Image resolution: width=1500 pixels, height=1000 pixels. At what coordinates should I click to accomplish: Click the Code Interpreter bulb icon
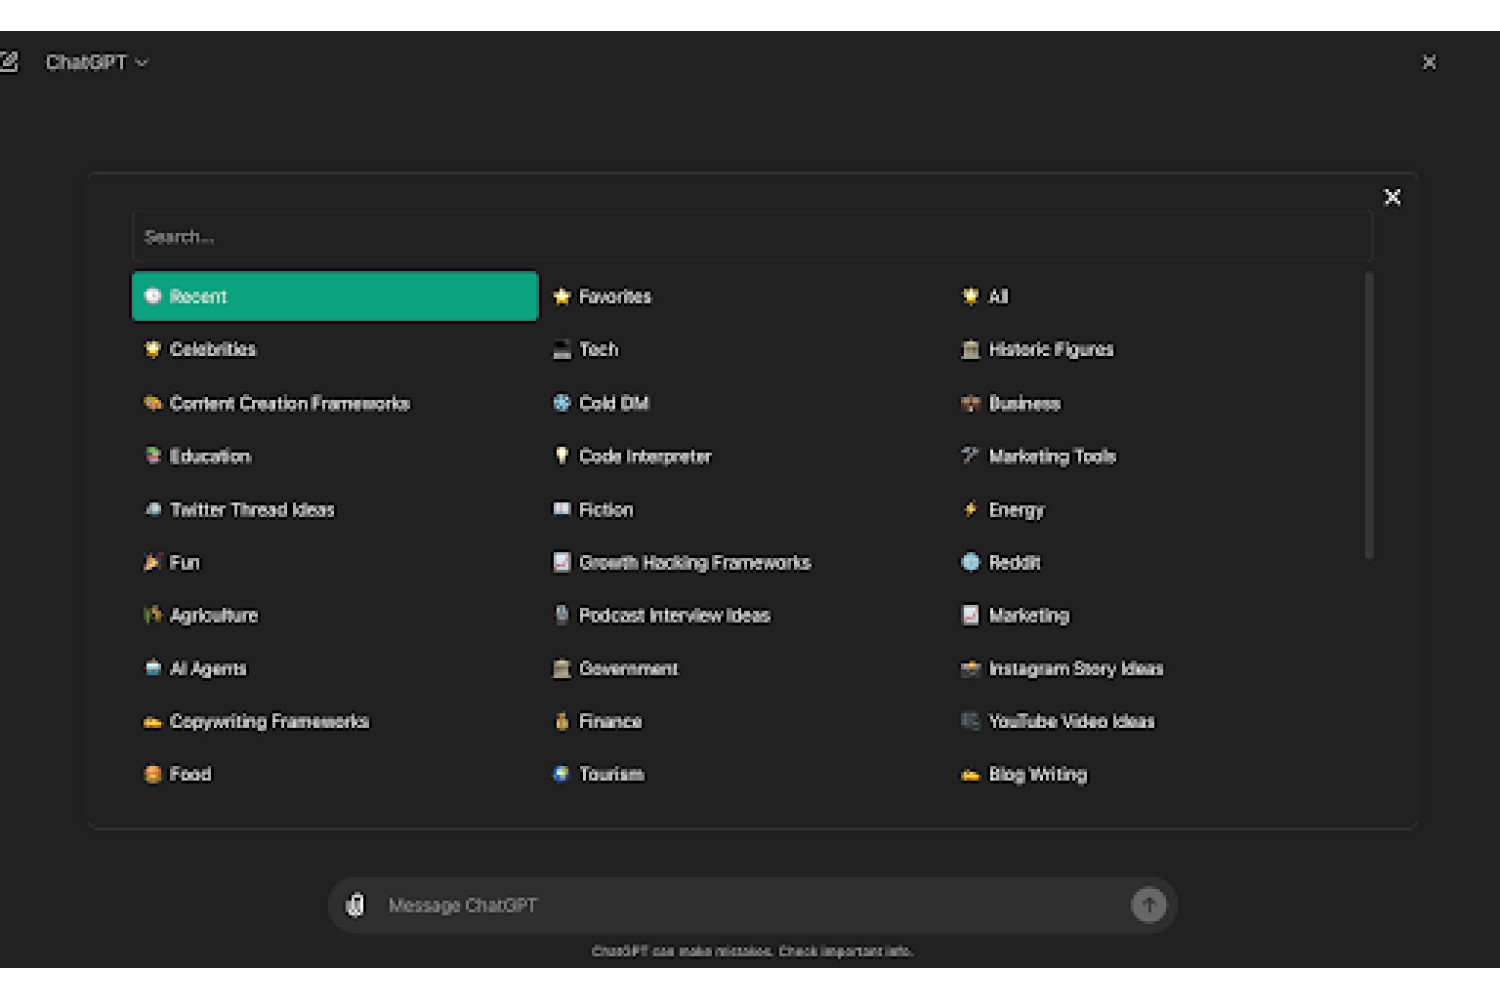pos(562,456)
